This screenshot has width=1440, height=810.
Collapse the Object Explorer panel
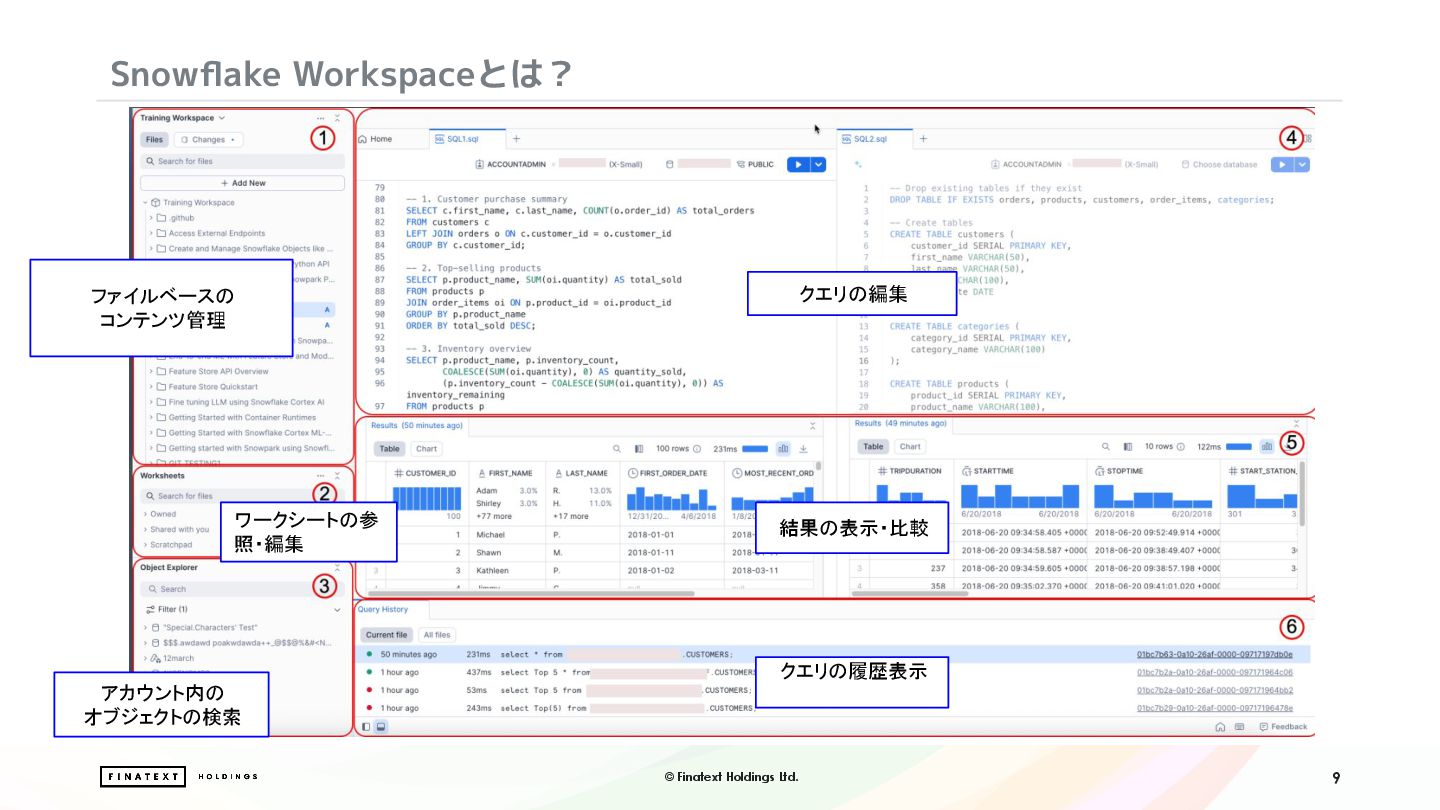coord(337,568)
